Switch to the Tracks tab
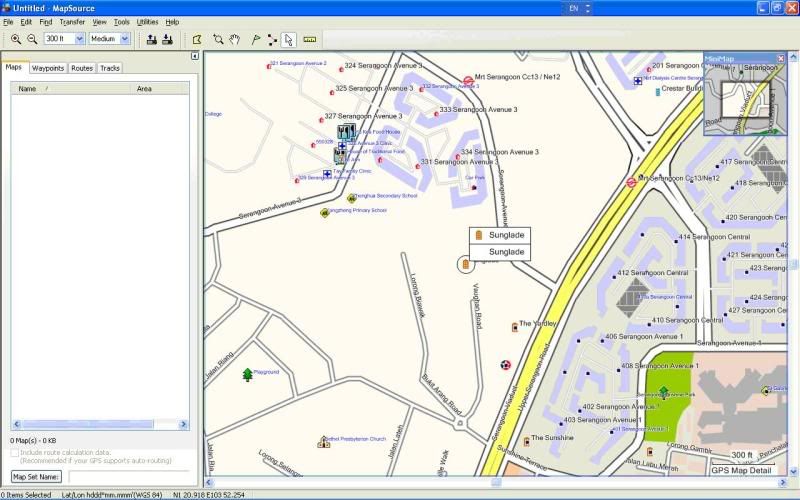Viewport: 800px width, 500px height. click(110, 68)
